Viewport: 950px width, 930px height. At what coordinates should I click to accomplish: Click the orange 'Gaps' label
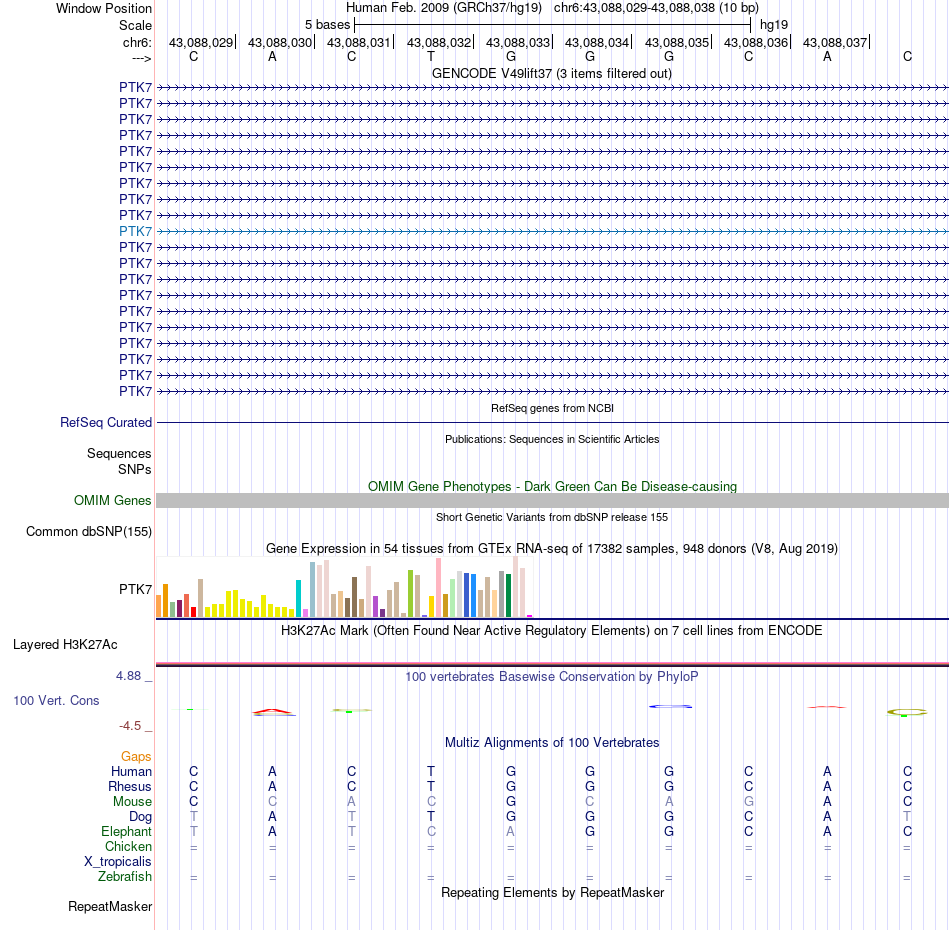tap(136, 756)
